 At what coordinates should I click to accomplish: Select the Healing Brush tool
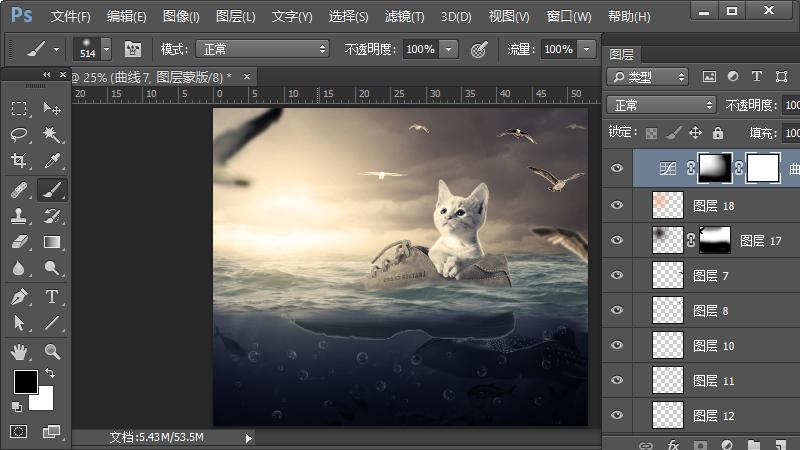click(x=19, y=190)
